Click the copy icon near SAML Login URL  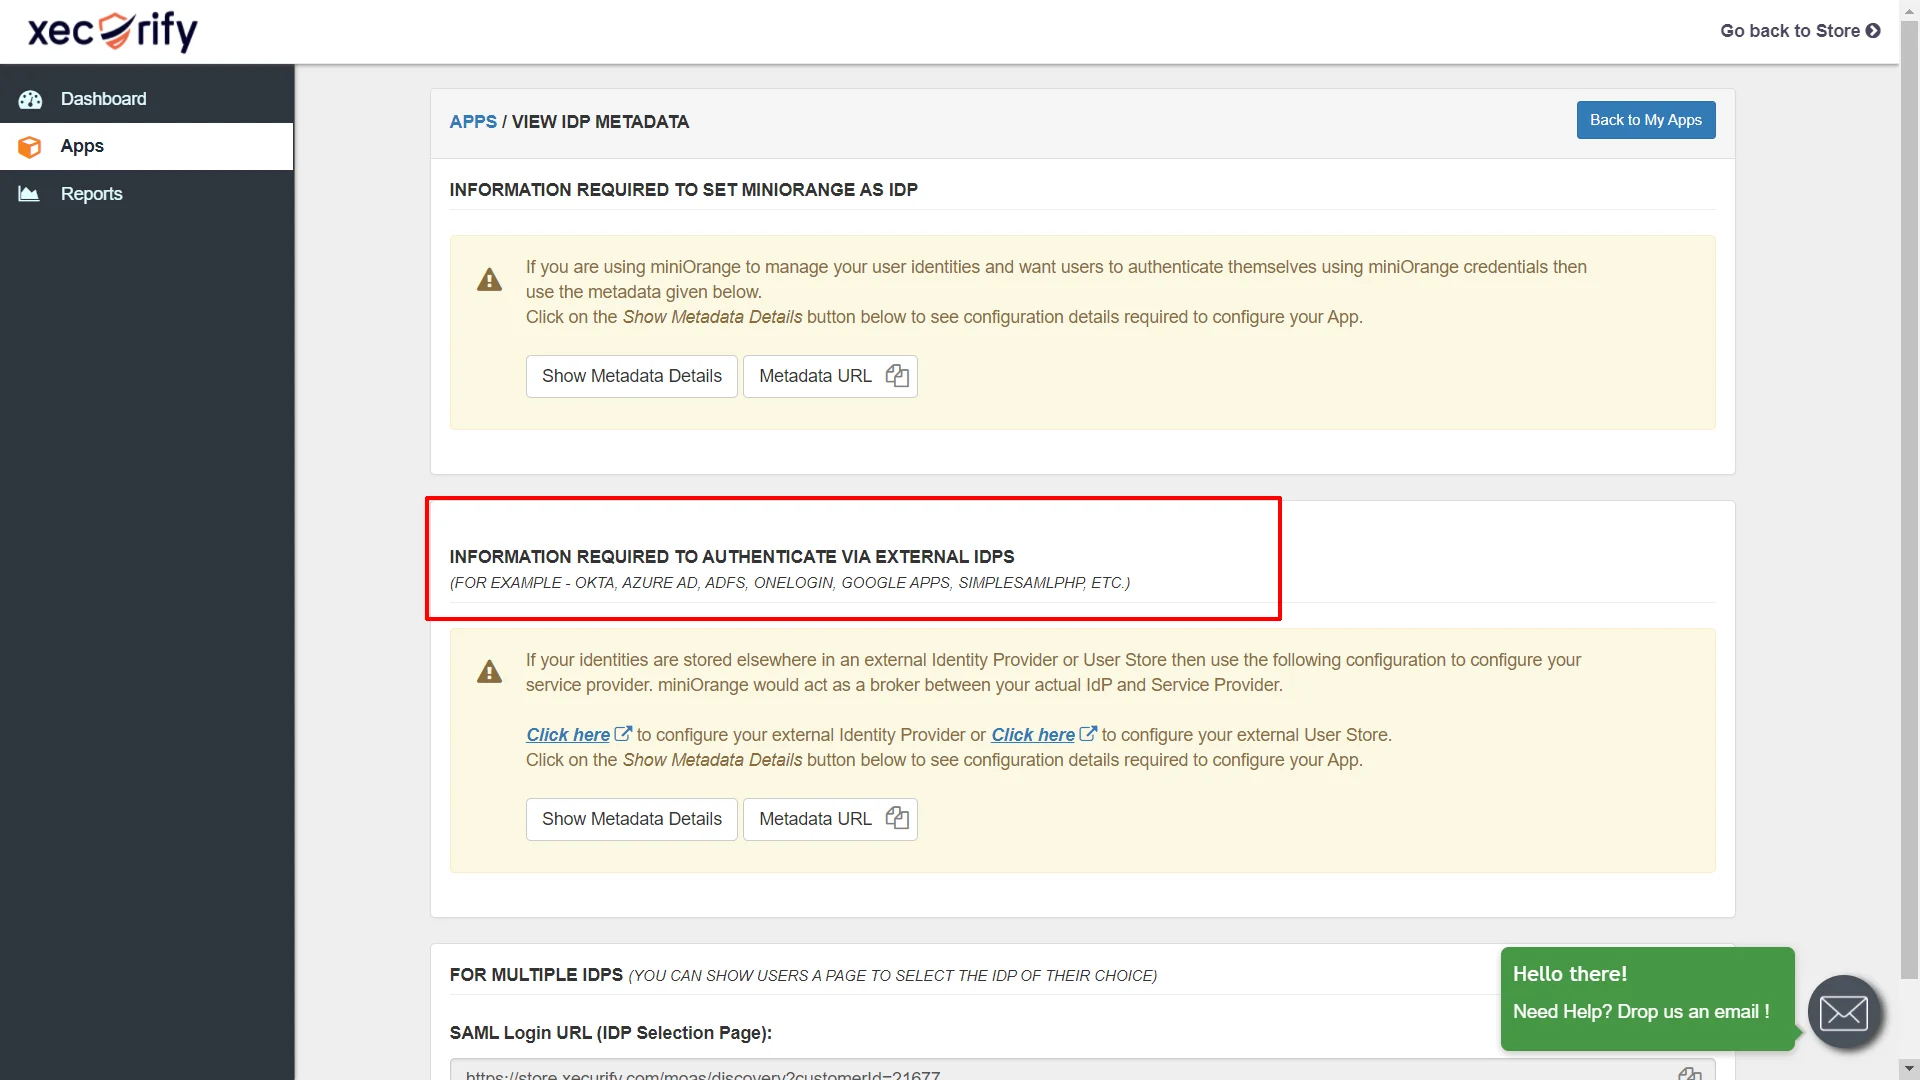(x=1689, y=1073)
